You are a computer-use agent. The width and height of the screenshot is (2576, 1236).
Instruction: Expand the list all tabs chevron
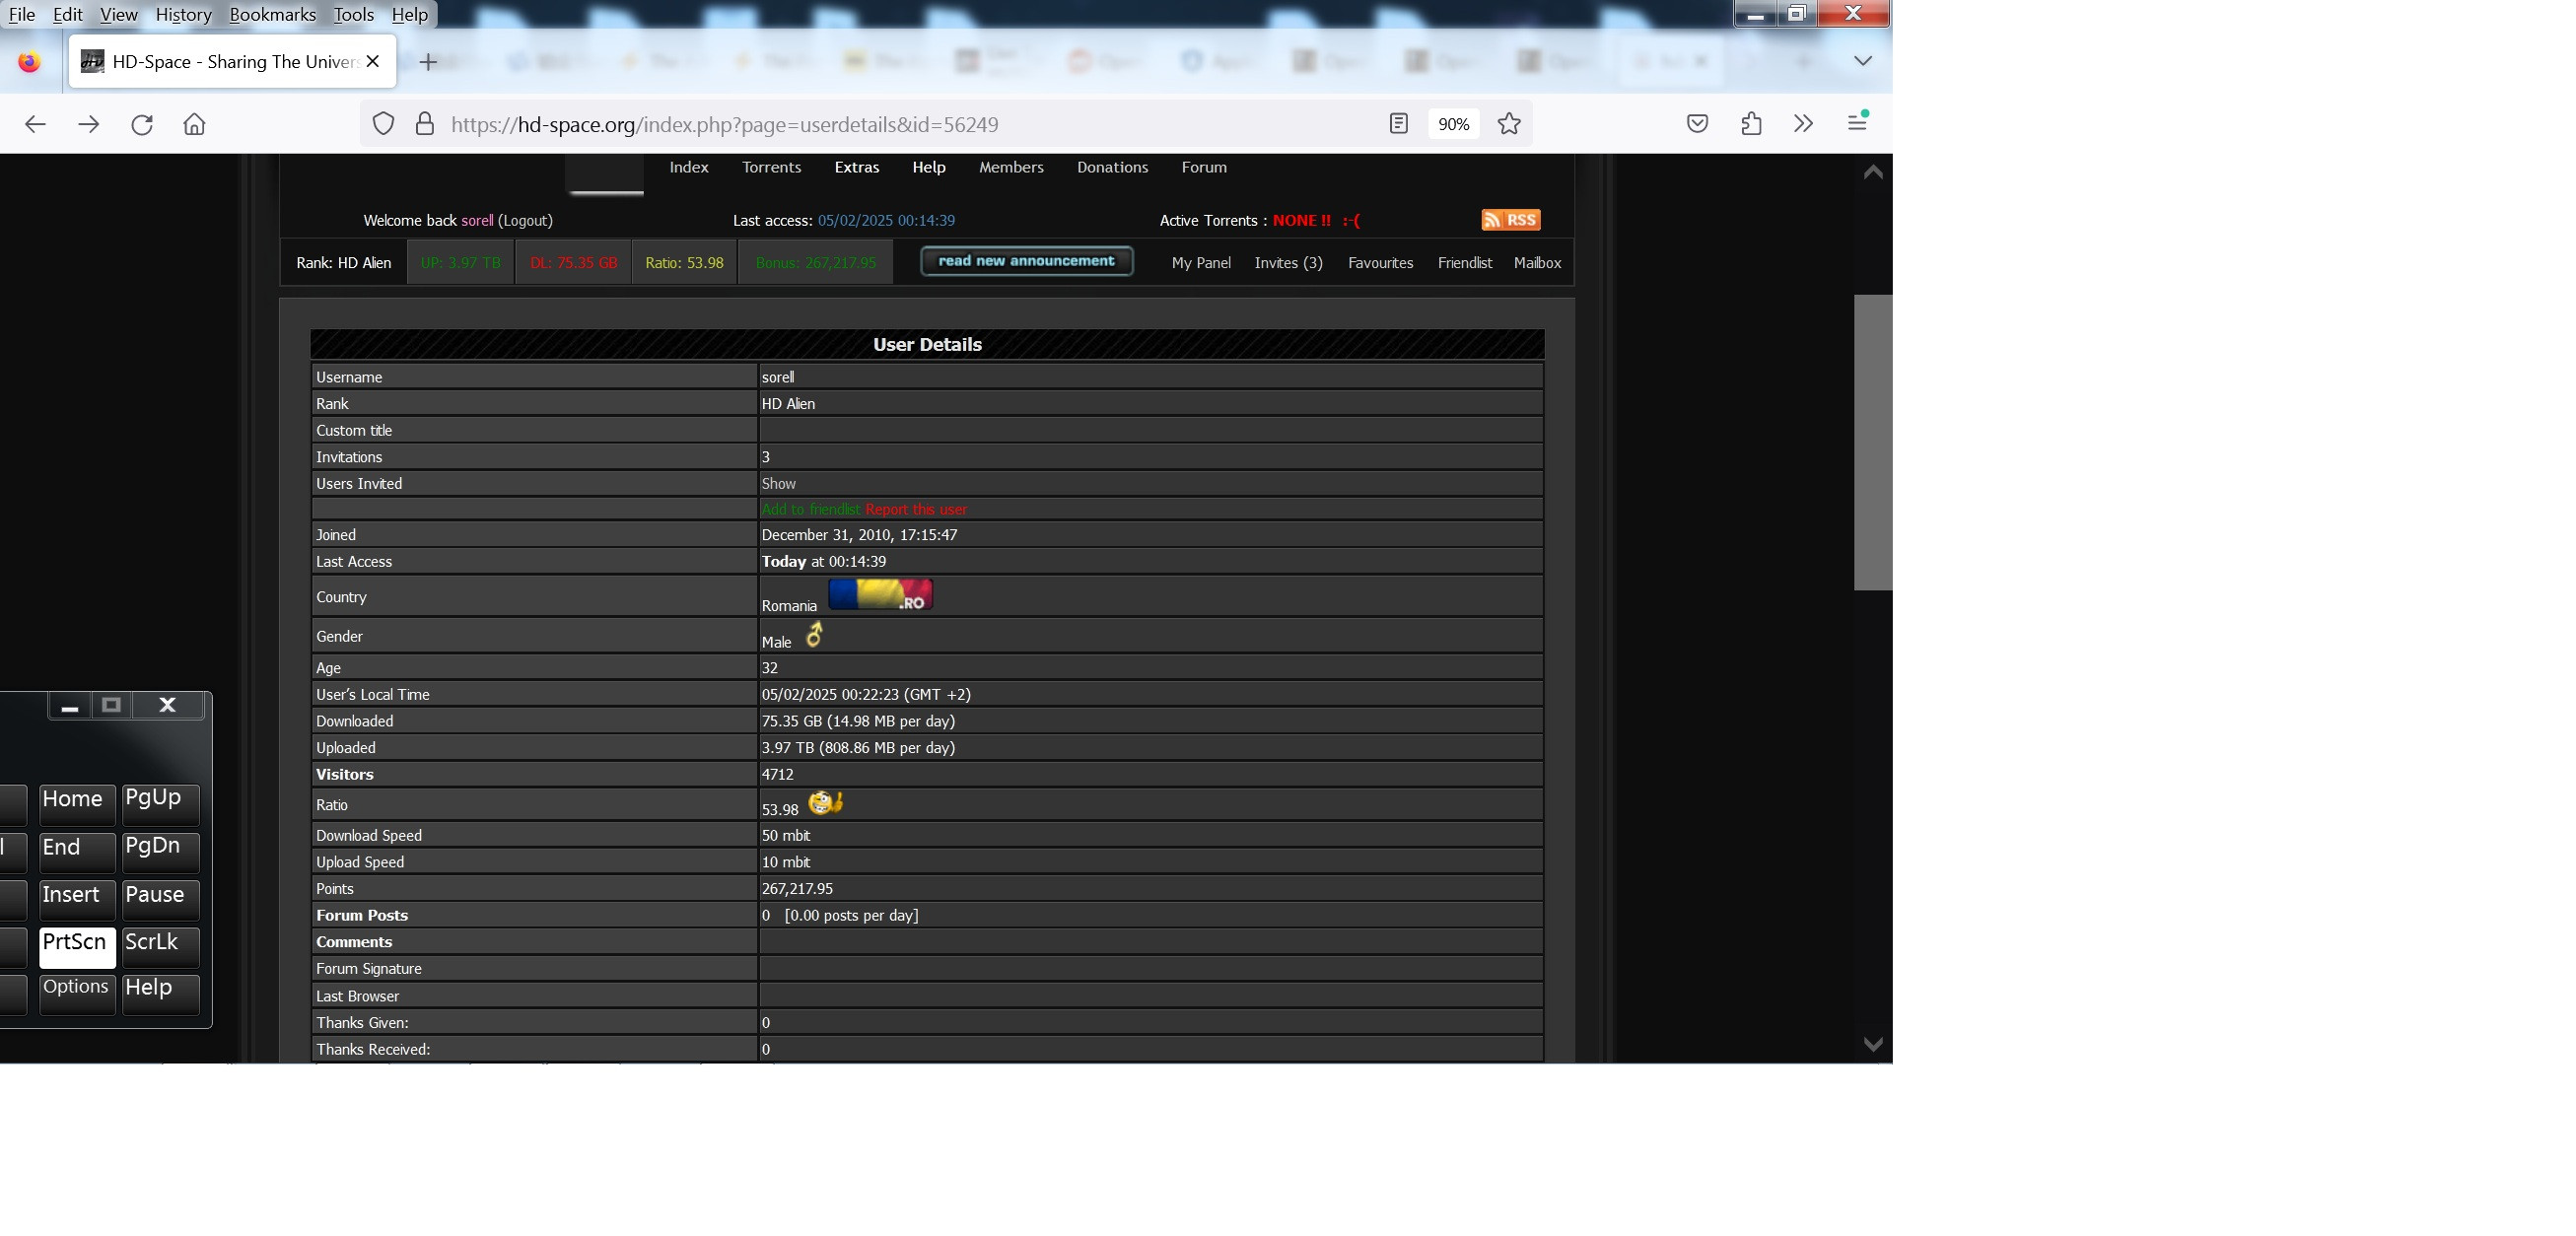pos(1862,61)
